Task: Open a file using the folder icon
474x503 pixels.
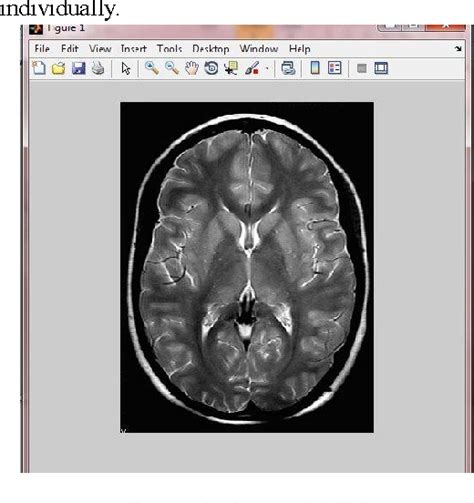Action: [x=59, y=69]
